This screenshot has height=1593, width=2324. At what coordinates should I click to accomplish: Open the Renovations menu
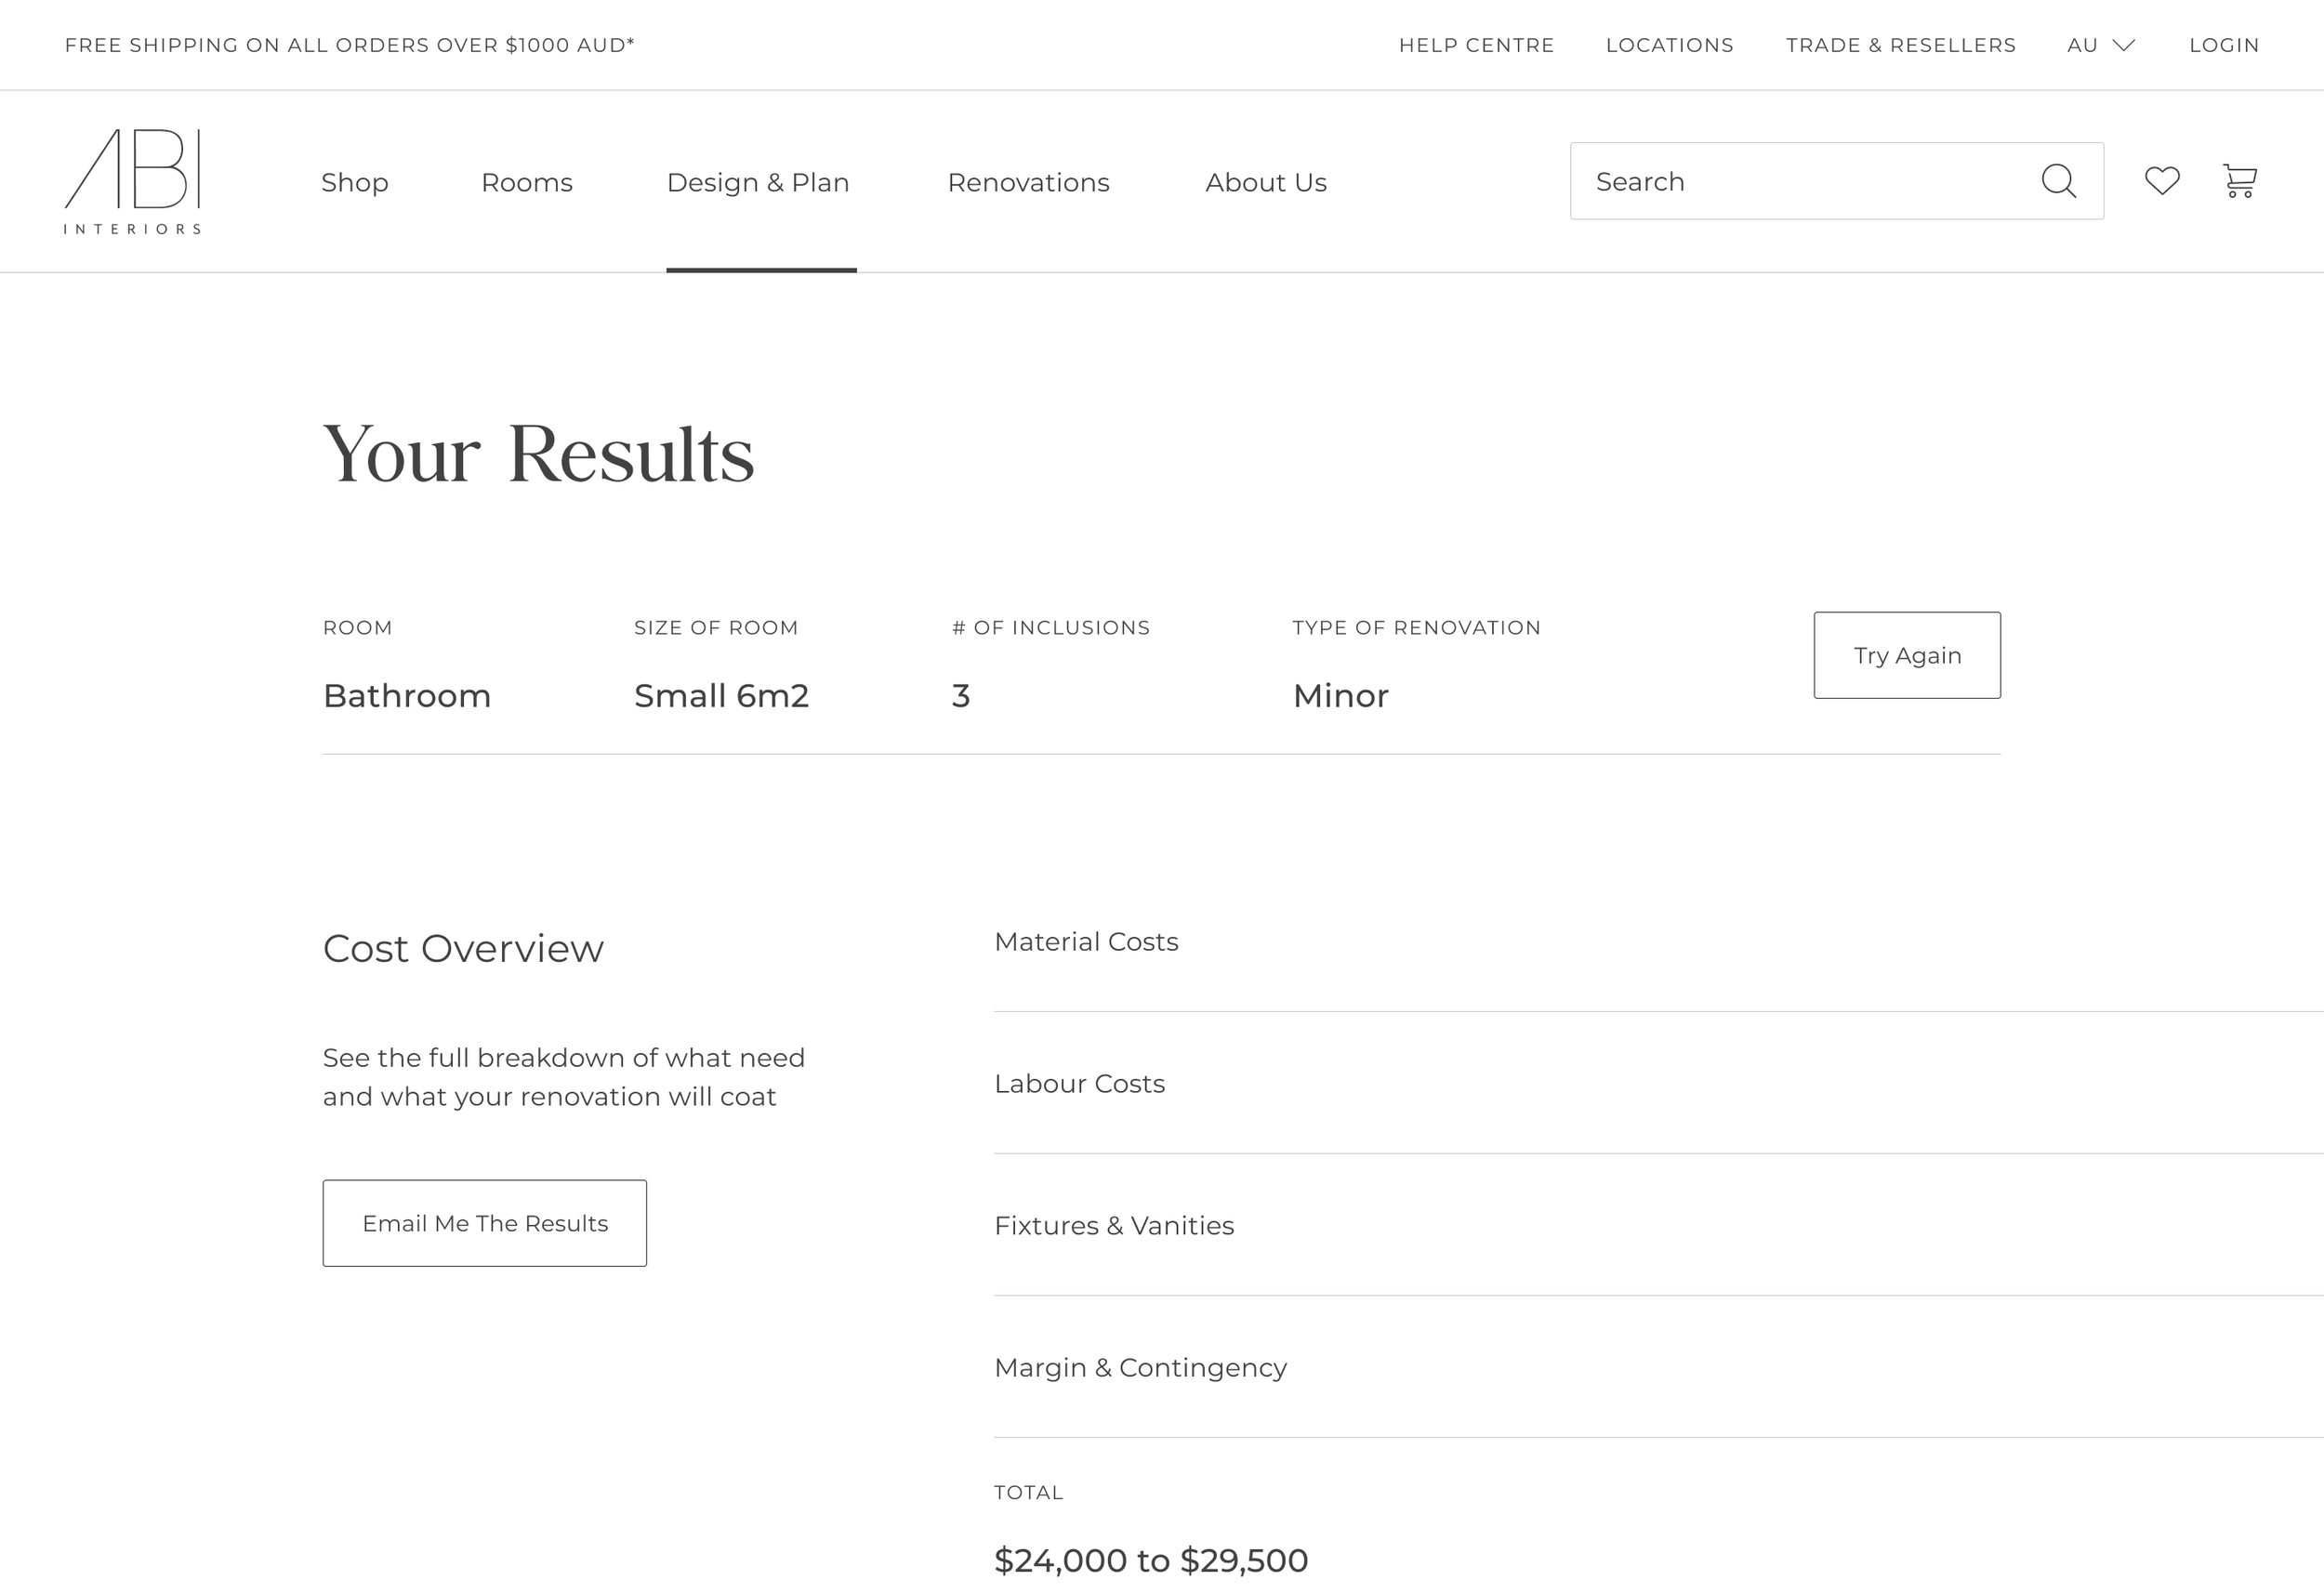tap(1028, 182)
